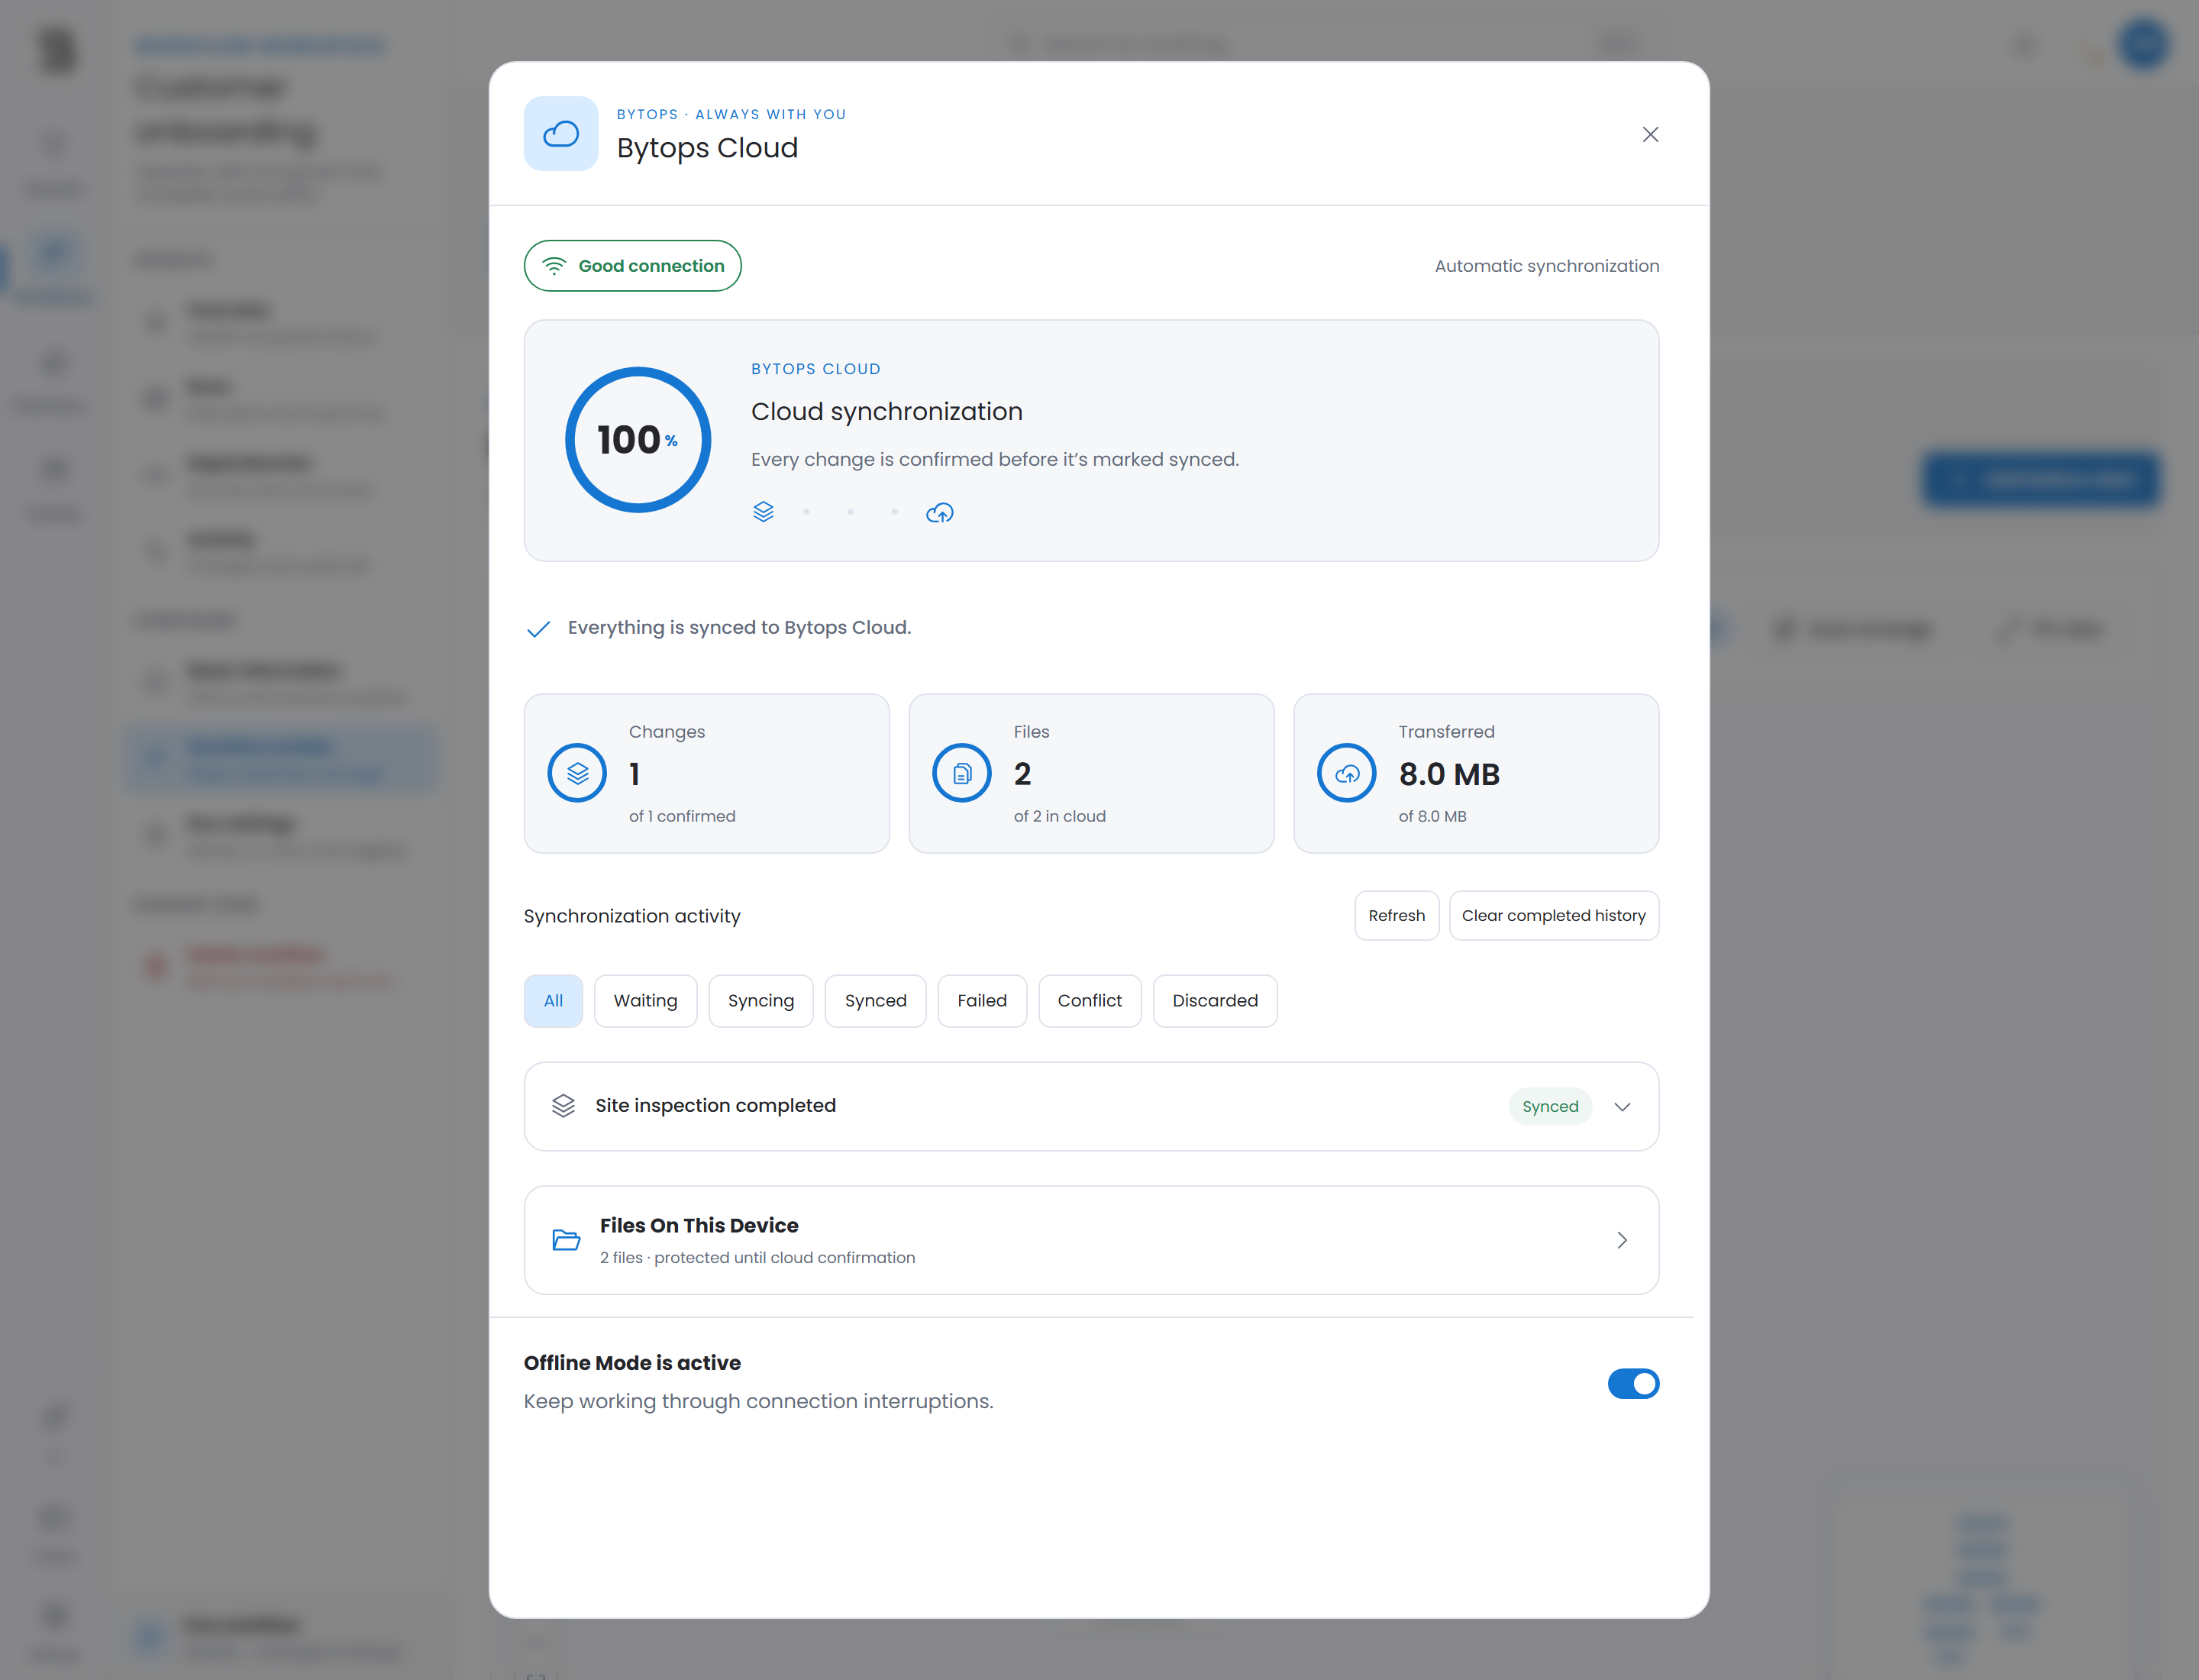Click Clear completed history
This screenshot has width=2199, height=1680.
[1553, 915]
